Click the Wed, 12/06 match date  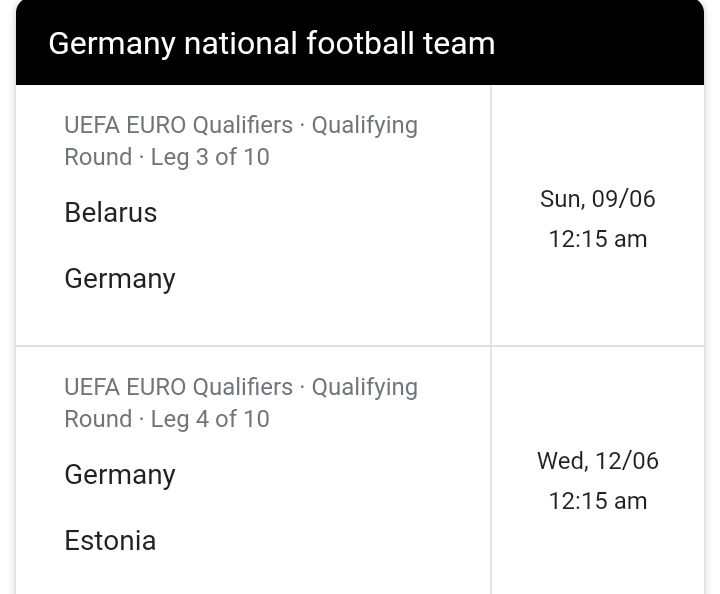click(597, 461)
